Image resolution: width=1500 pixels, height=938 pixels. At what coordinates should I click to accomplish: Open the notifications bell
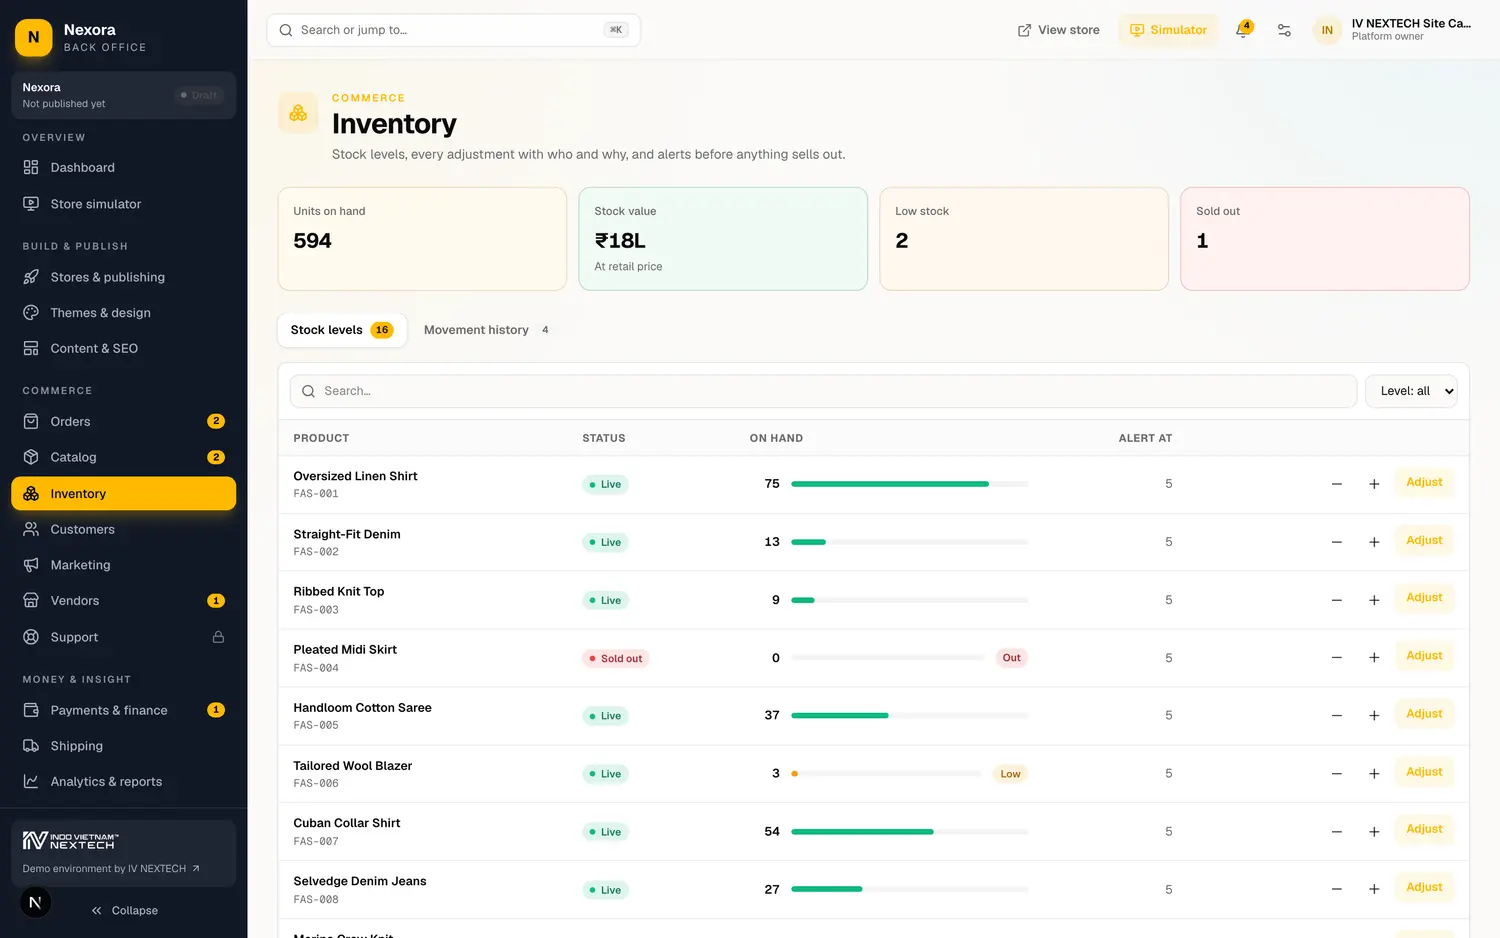pyautogui.click(x=1243, y=30)
